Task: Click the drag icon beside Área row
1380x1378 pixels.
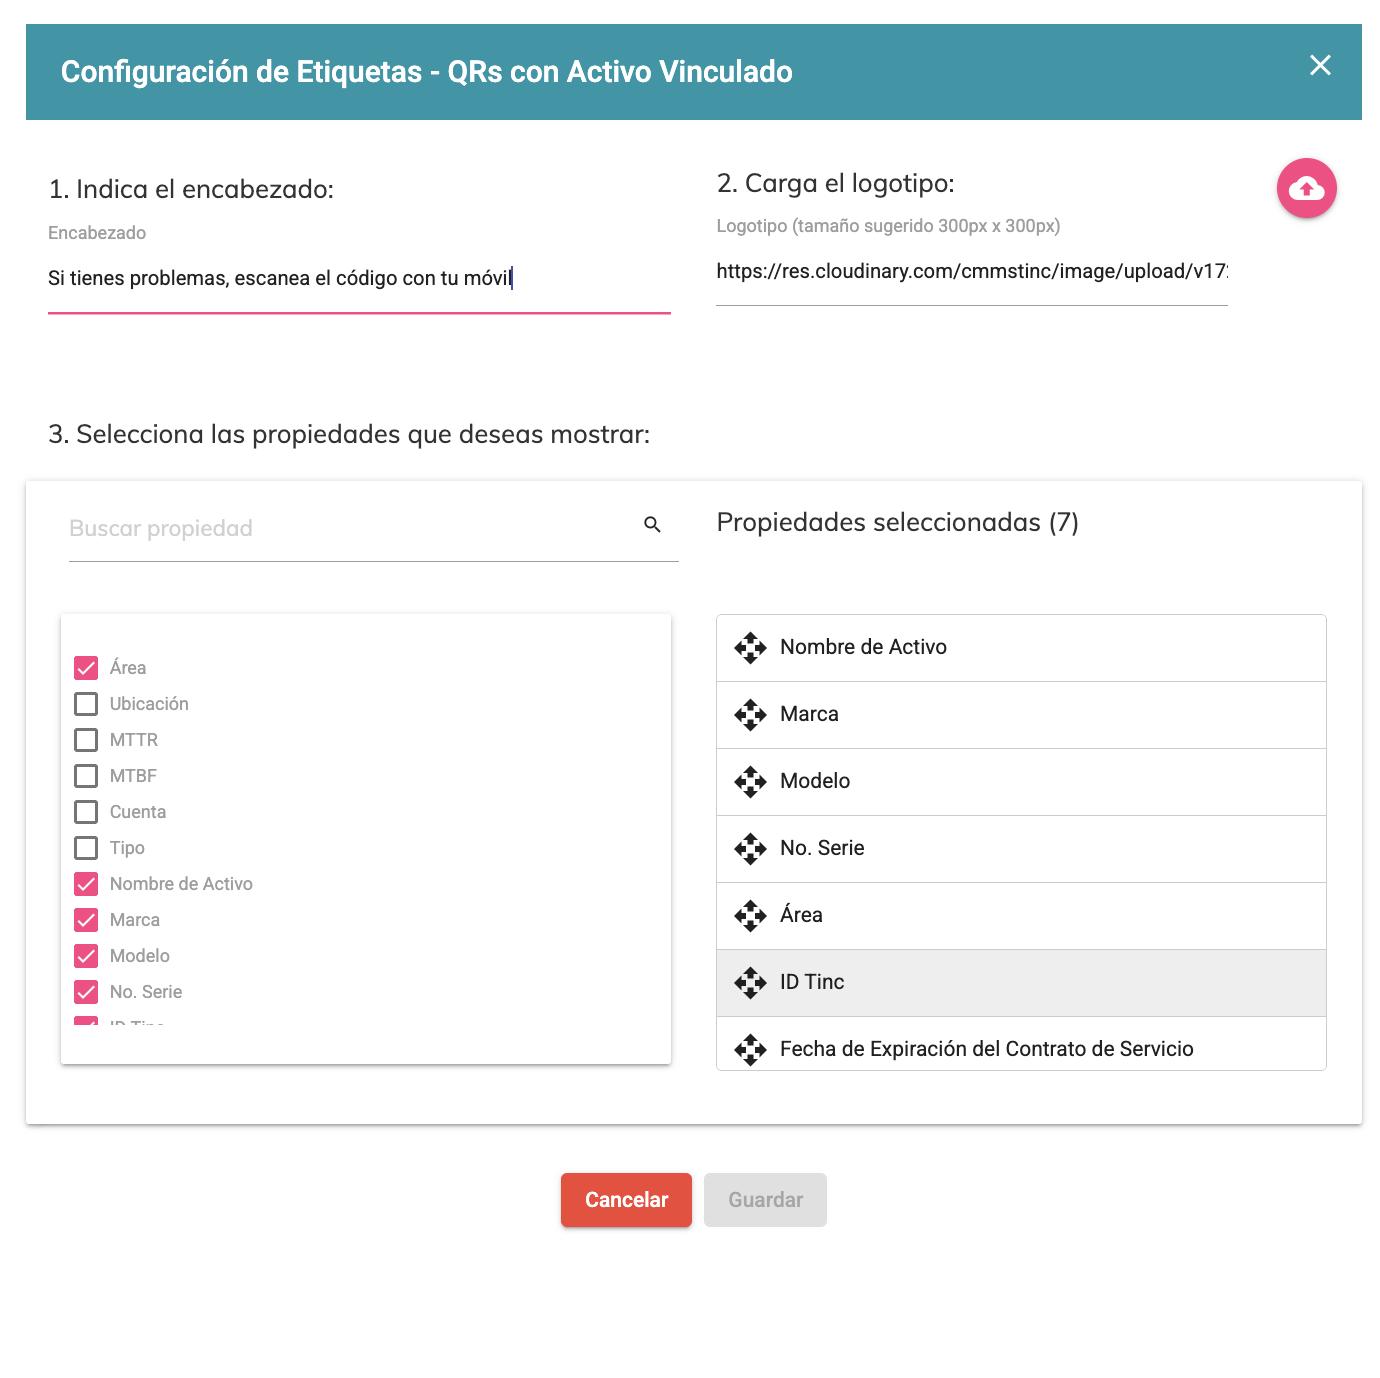Action: coord(750,916)
